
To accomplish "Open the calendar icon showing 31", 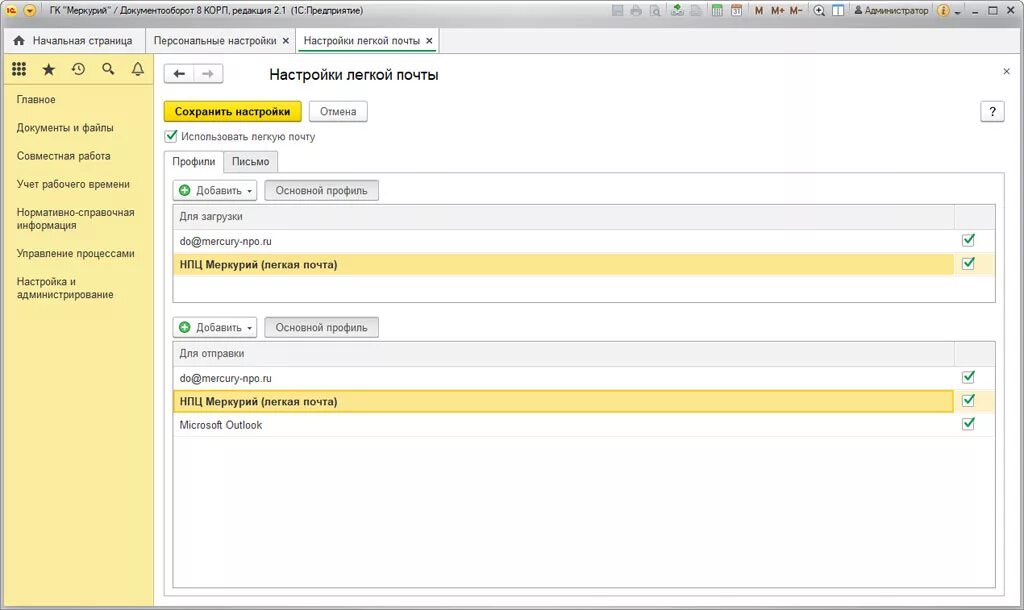I will (736, 10).
